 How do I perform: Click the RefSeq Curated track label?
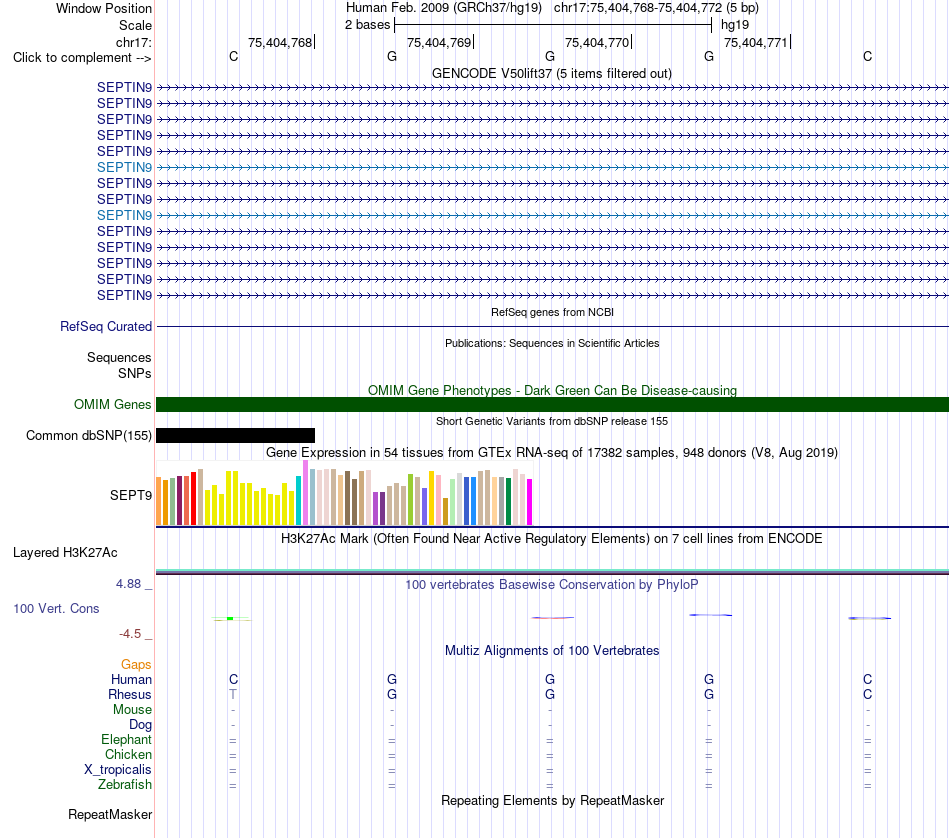(x=106, y=326)
